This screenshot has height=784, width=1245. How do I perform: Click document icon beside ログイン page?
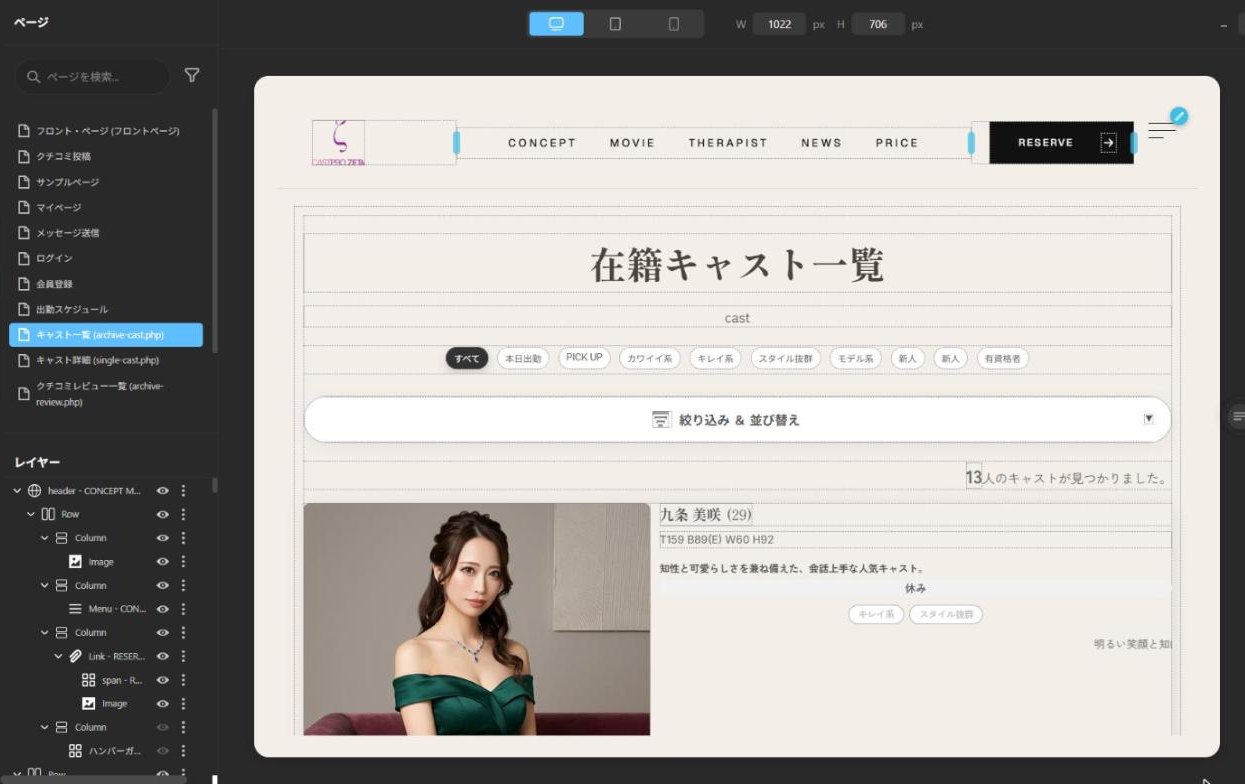(x=24, y=258)
